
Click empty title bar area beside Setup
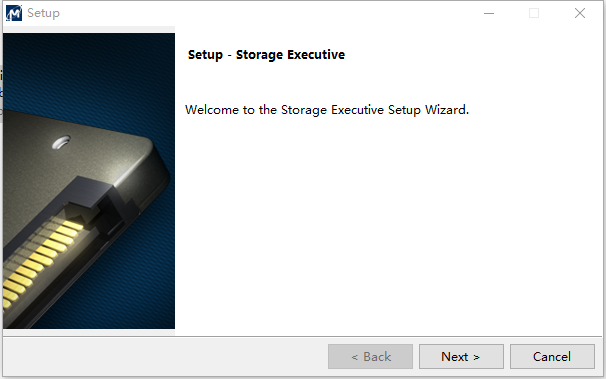point(271,13)
